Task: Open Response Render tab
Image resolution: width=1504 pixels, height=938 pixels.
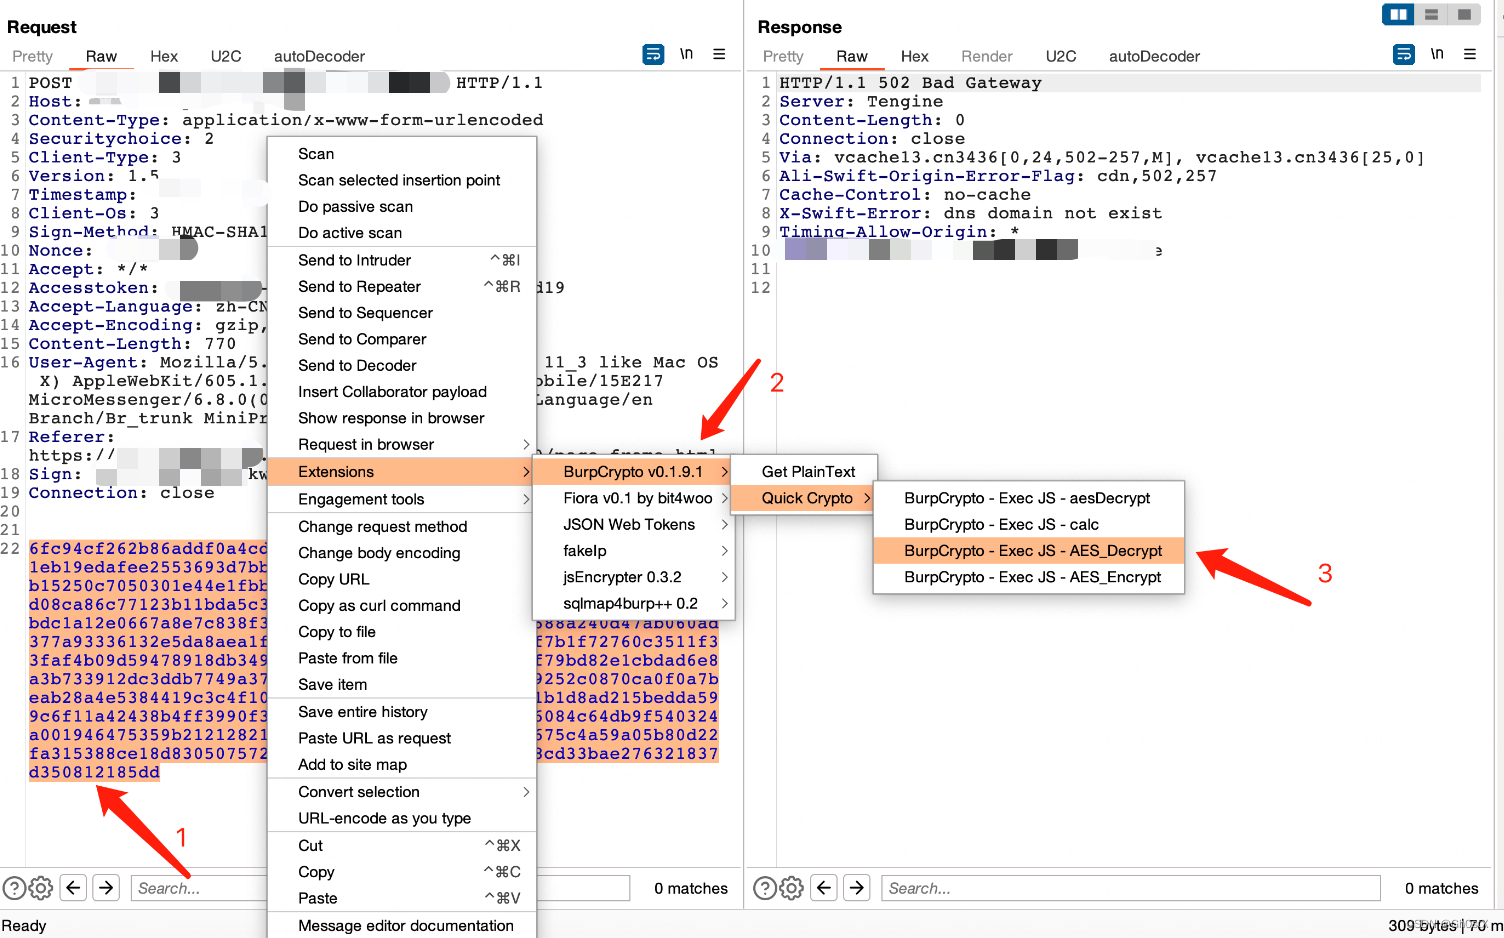Action: click(x=987, y=56)
